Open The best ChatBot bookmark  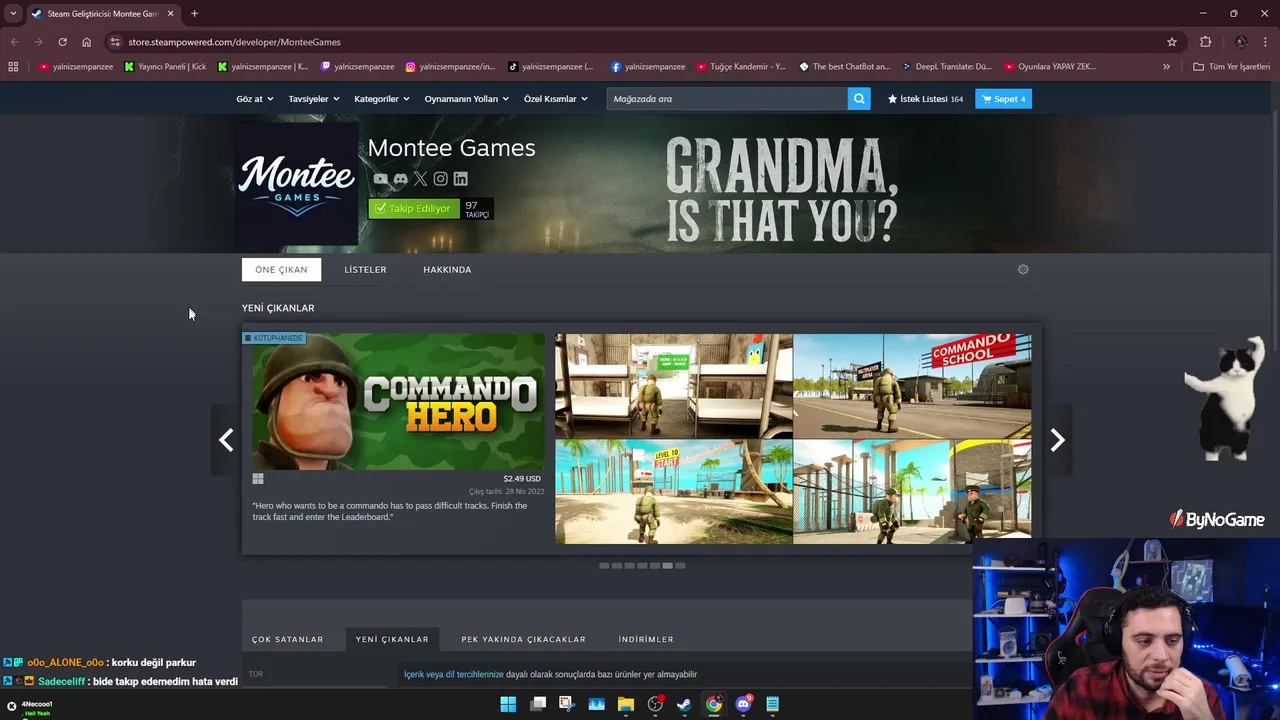point(845,67)
